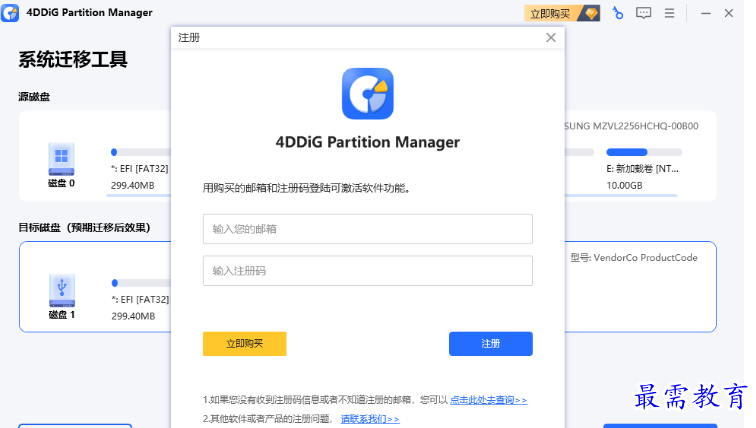Viewport: 756px width, 428px height.
Task: Click the 型号: VendorCo ProductCode label
Action: [634, 258]
